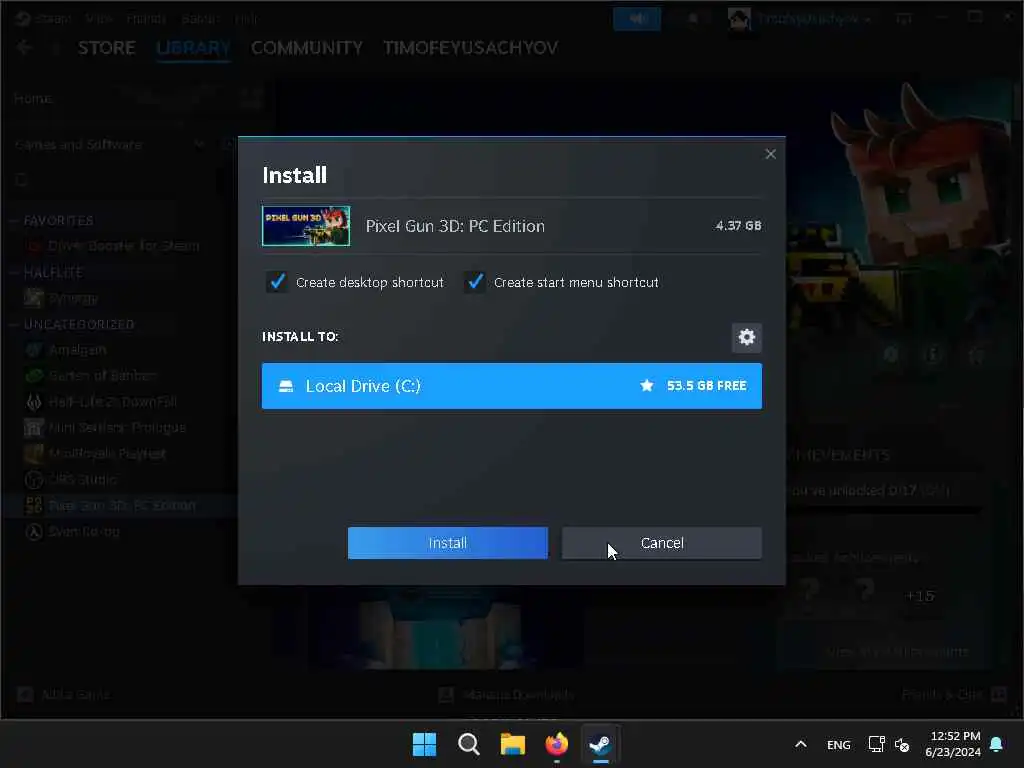Click the user avatar in Steam header
1024x768 pixels.
coord(739,19)
